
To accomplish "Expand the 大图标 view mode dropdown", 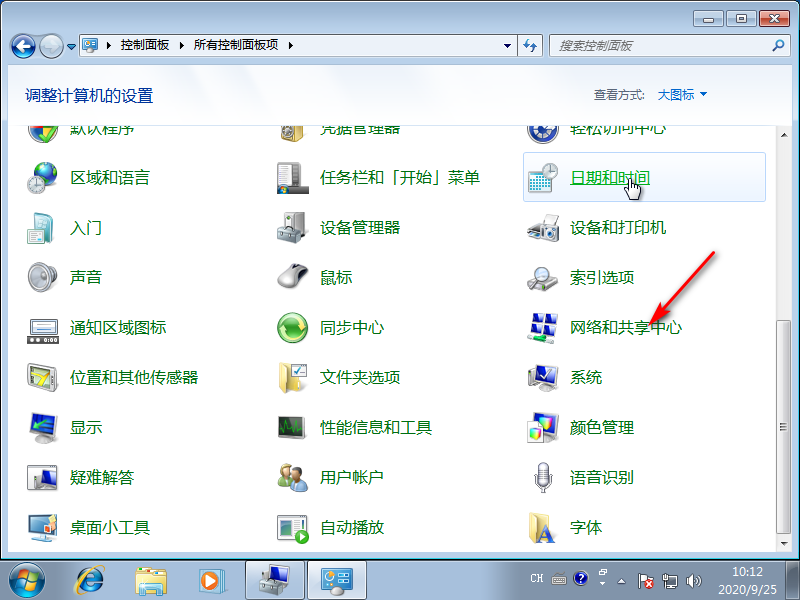I will [x=682, y=95].
